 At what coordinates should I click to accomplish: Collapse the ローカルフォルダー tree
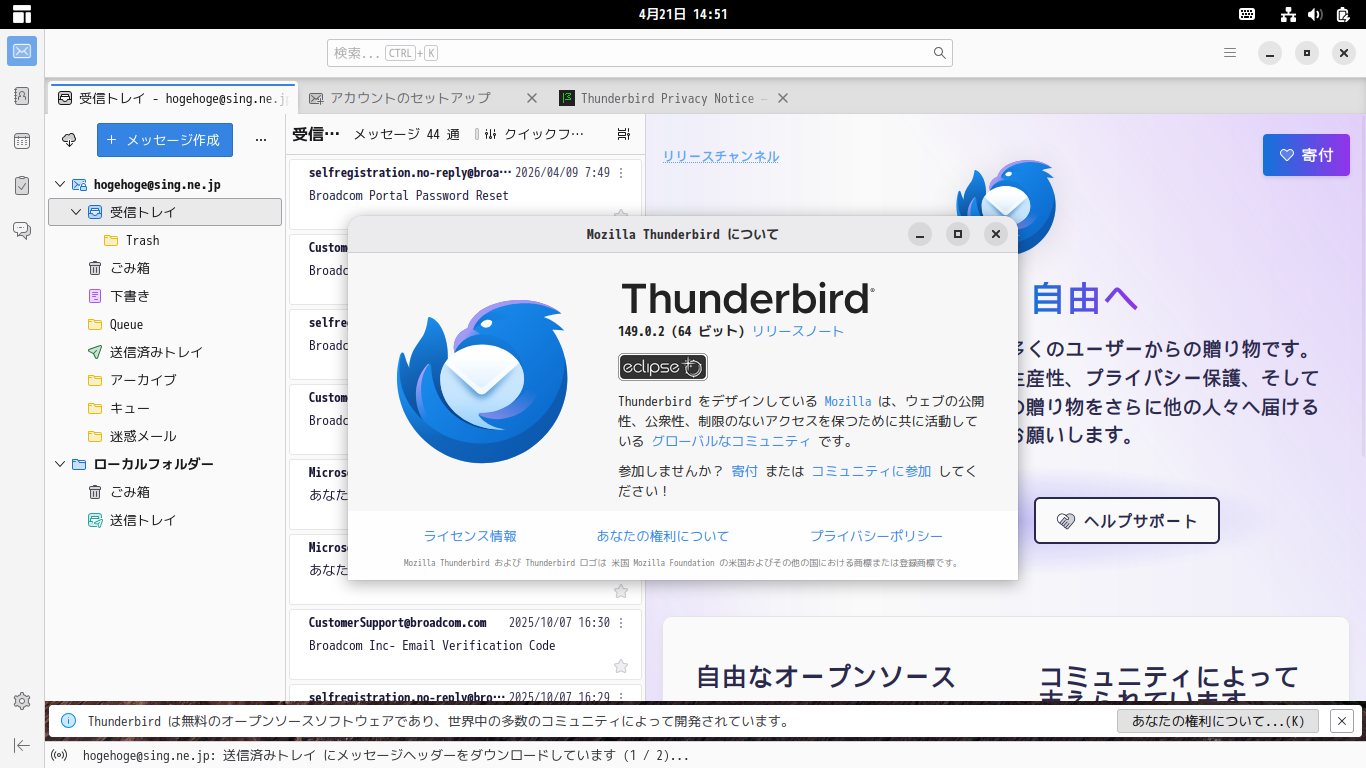pos(60,464)
